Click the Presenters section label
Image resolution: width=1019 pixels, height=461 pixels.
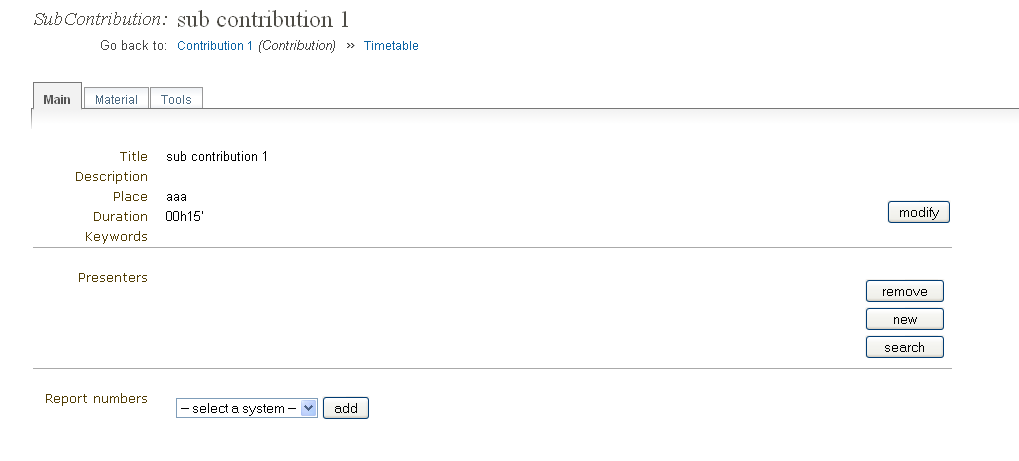click(113, 278)
